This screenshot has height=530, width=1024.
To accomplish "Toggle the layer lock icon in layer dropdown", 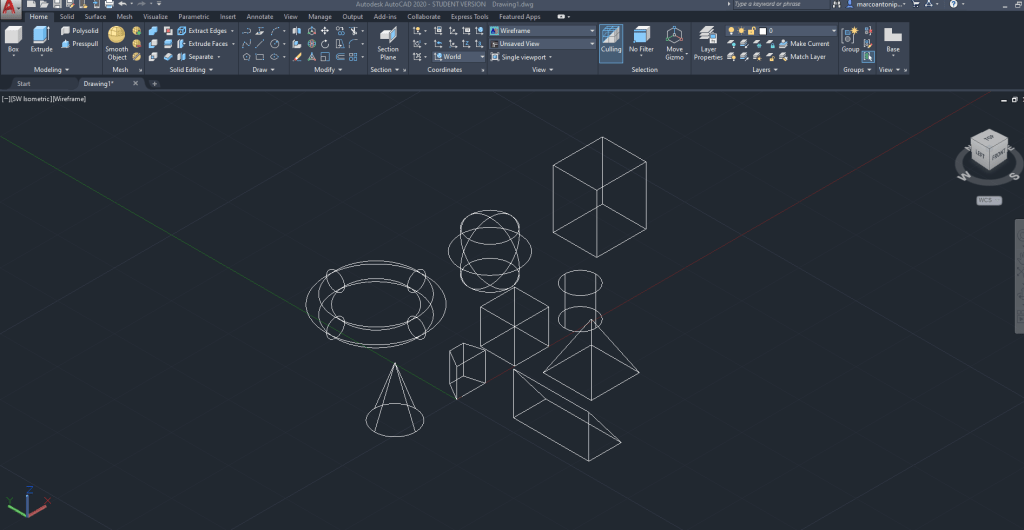I will click(751, 31).
